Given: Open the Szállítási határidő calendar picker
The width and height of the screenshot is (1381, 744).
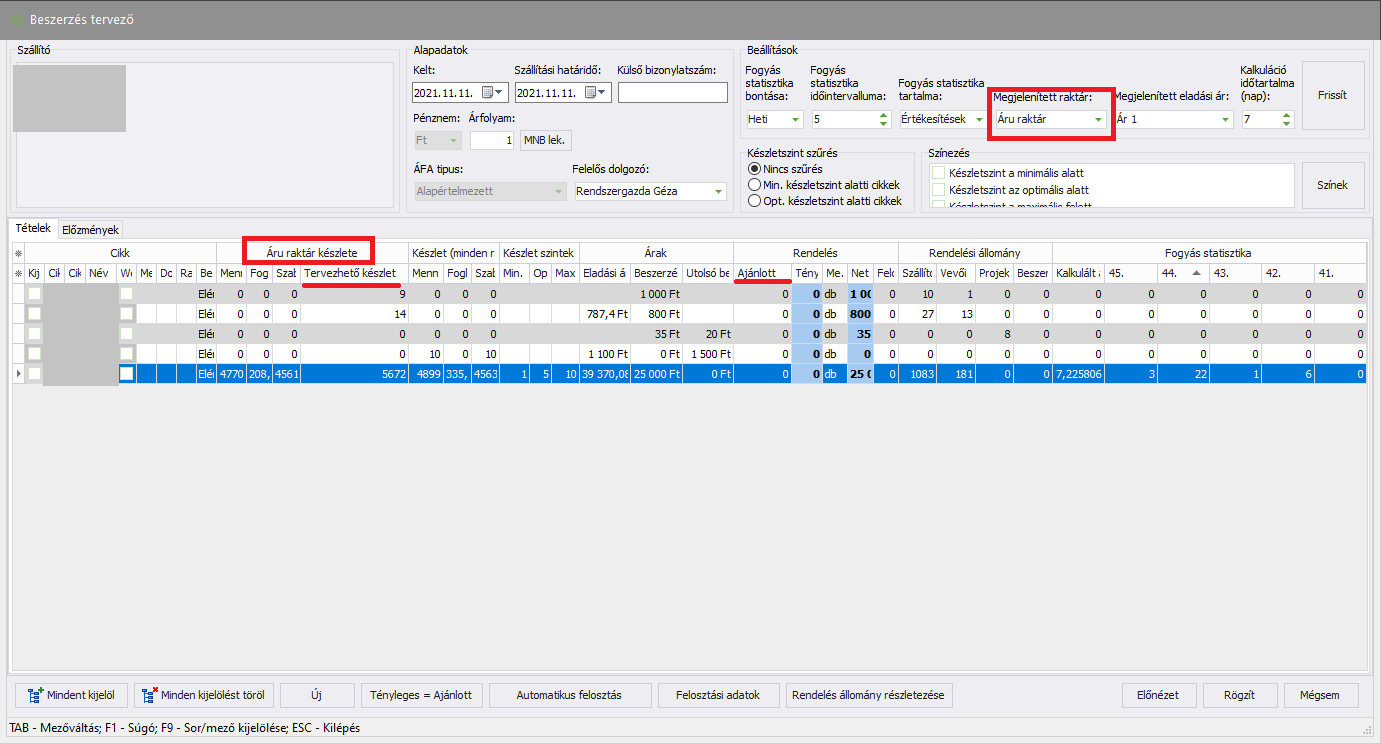Looking at the screenshot, I should (596, 93).
